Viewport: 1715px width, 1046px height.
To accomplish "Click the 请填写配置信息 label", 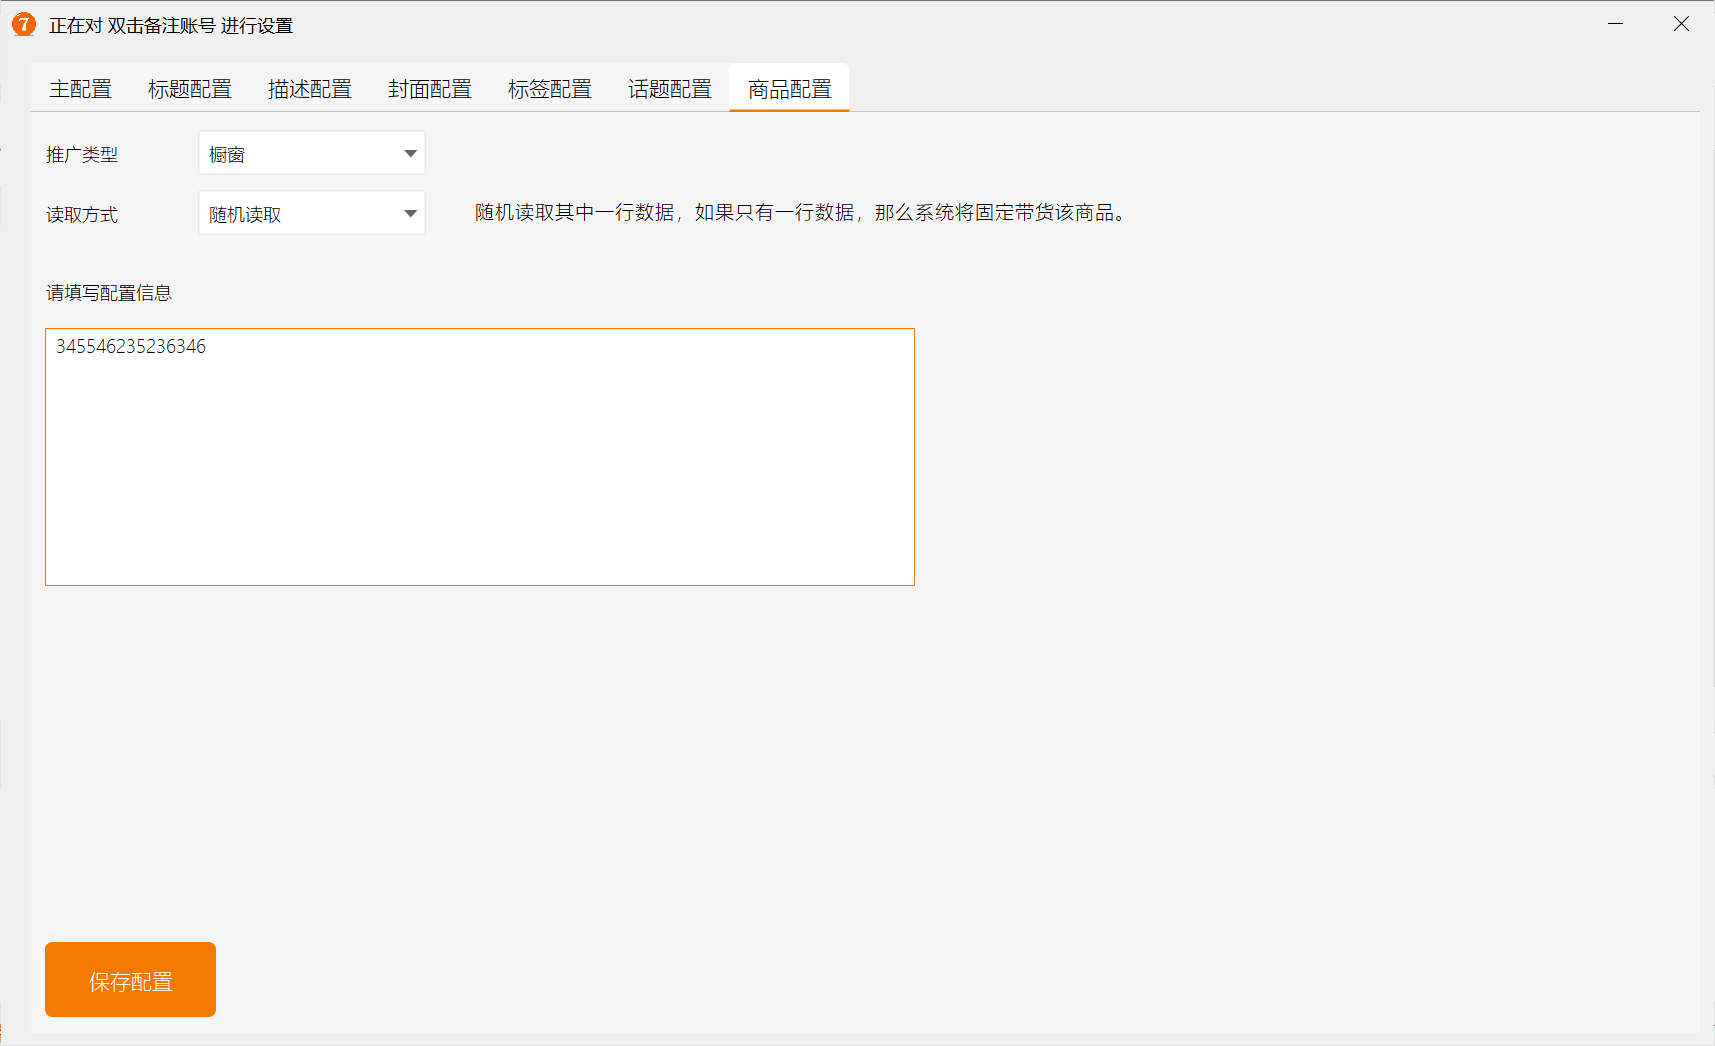I will point(109,293).
